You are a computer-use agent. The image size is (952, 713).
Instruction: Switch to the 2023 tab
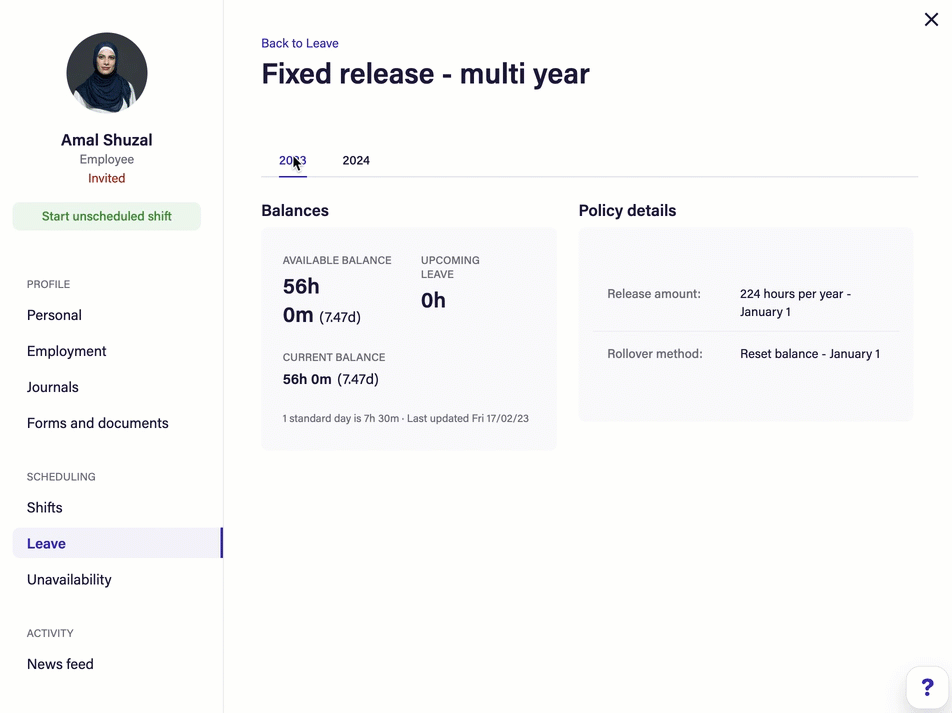coord(292,160)
